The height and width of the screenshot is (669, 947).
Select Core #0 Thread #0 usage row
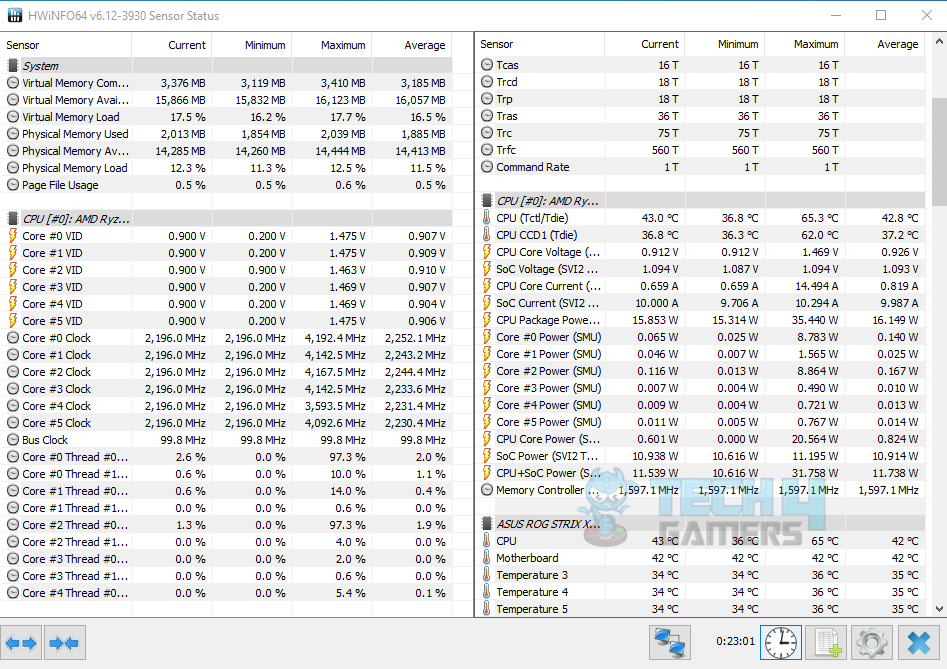[226, 457]
